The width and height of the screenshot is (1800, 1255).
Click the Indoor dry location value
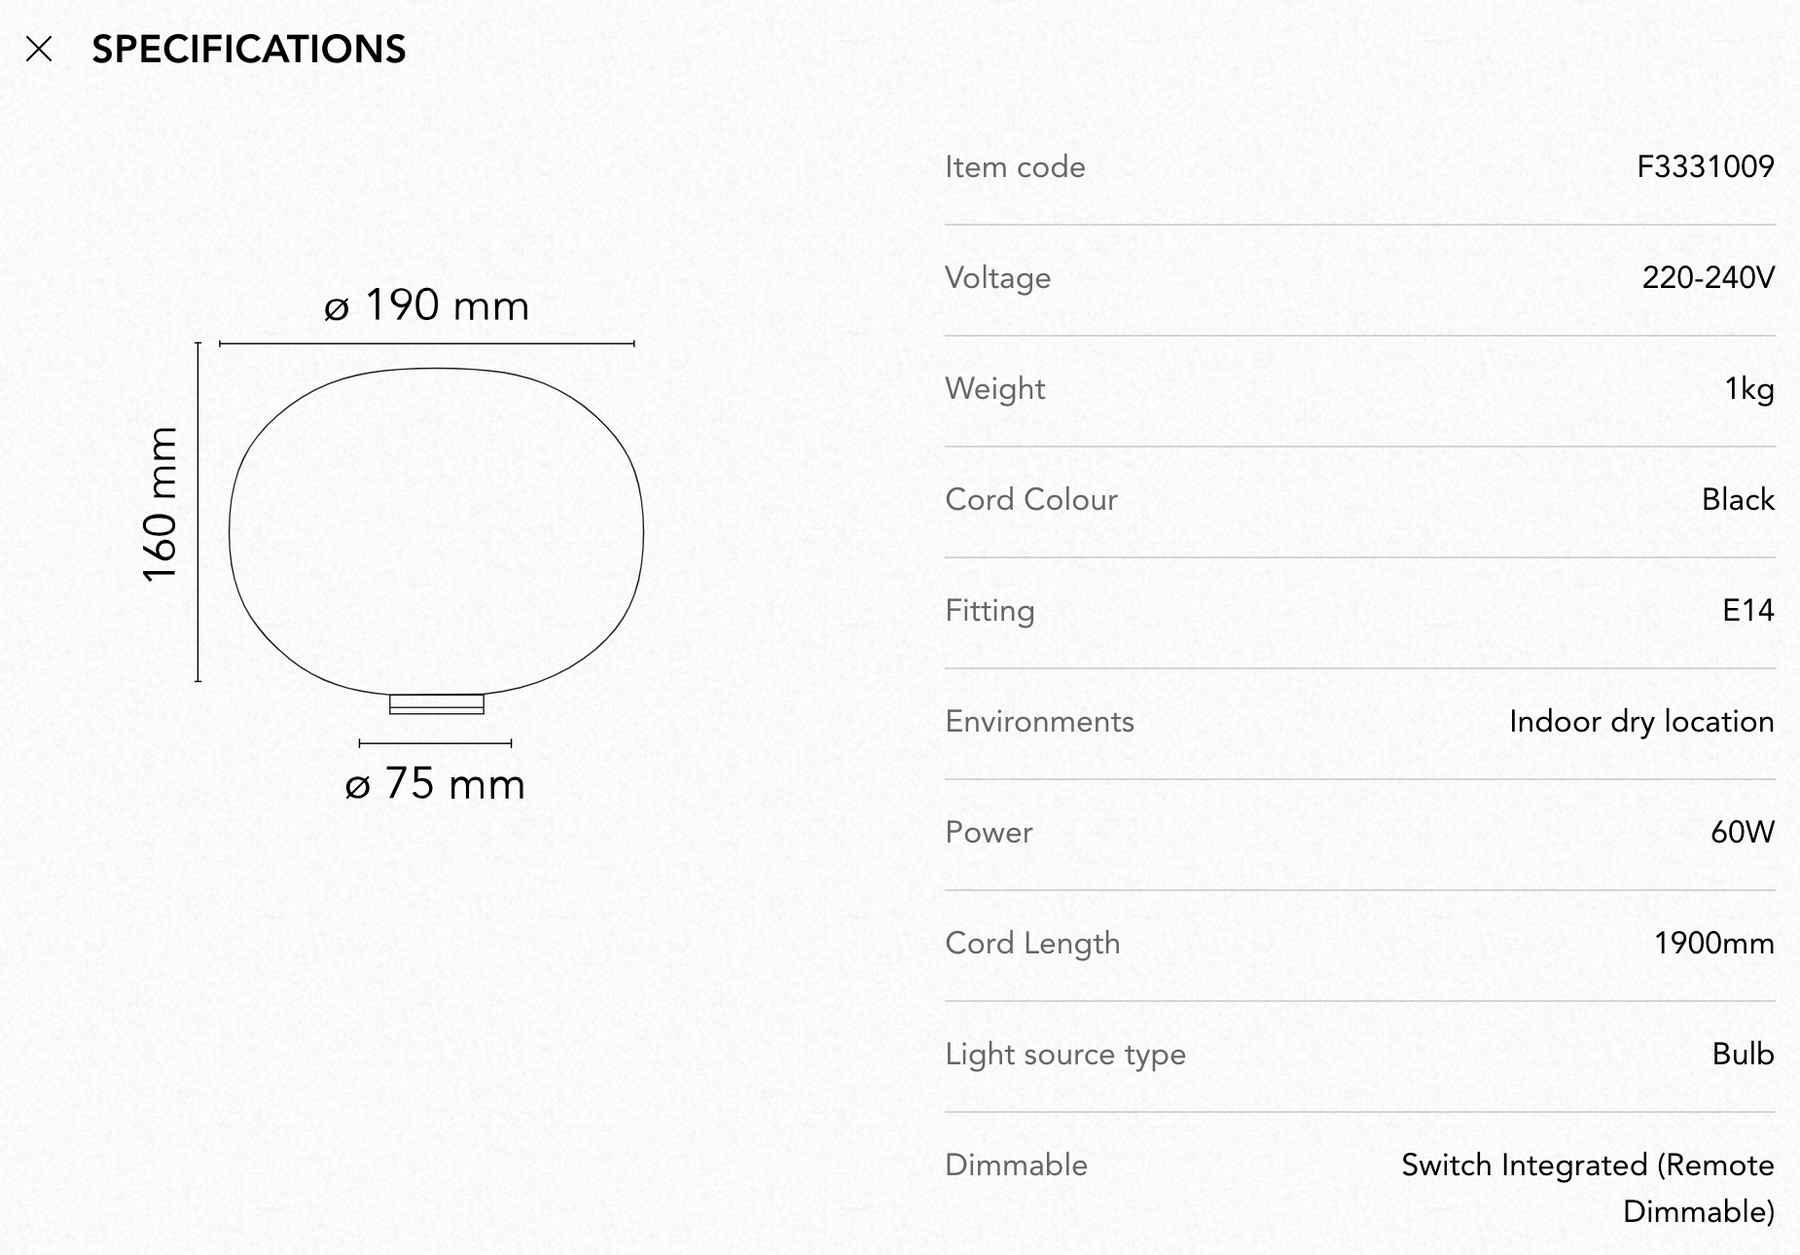(x=1642, y=721)
